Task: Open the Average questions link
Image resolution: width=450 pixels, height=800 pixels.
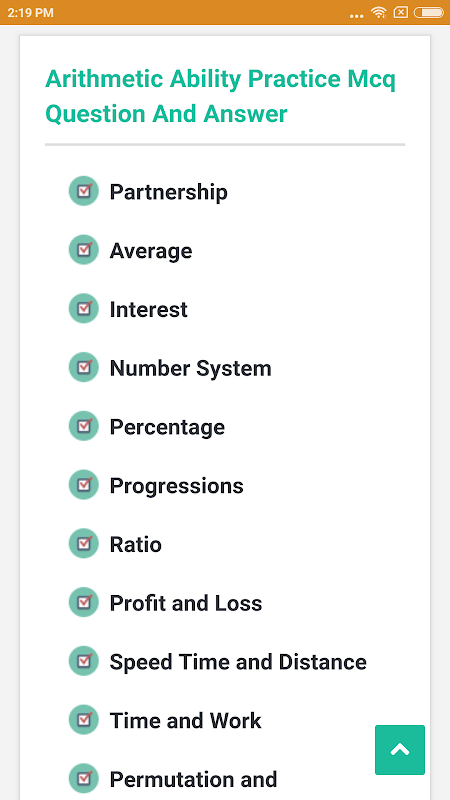Action: [x=151, y=251]
